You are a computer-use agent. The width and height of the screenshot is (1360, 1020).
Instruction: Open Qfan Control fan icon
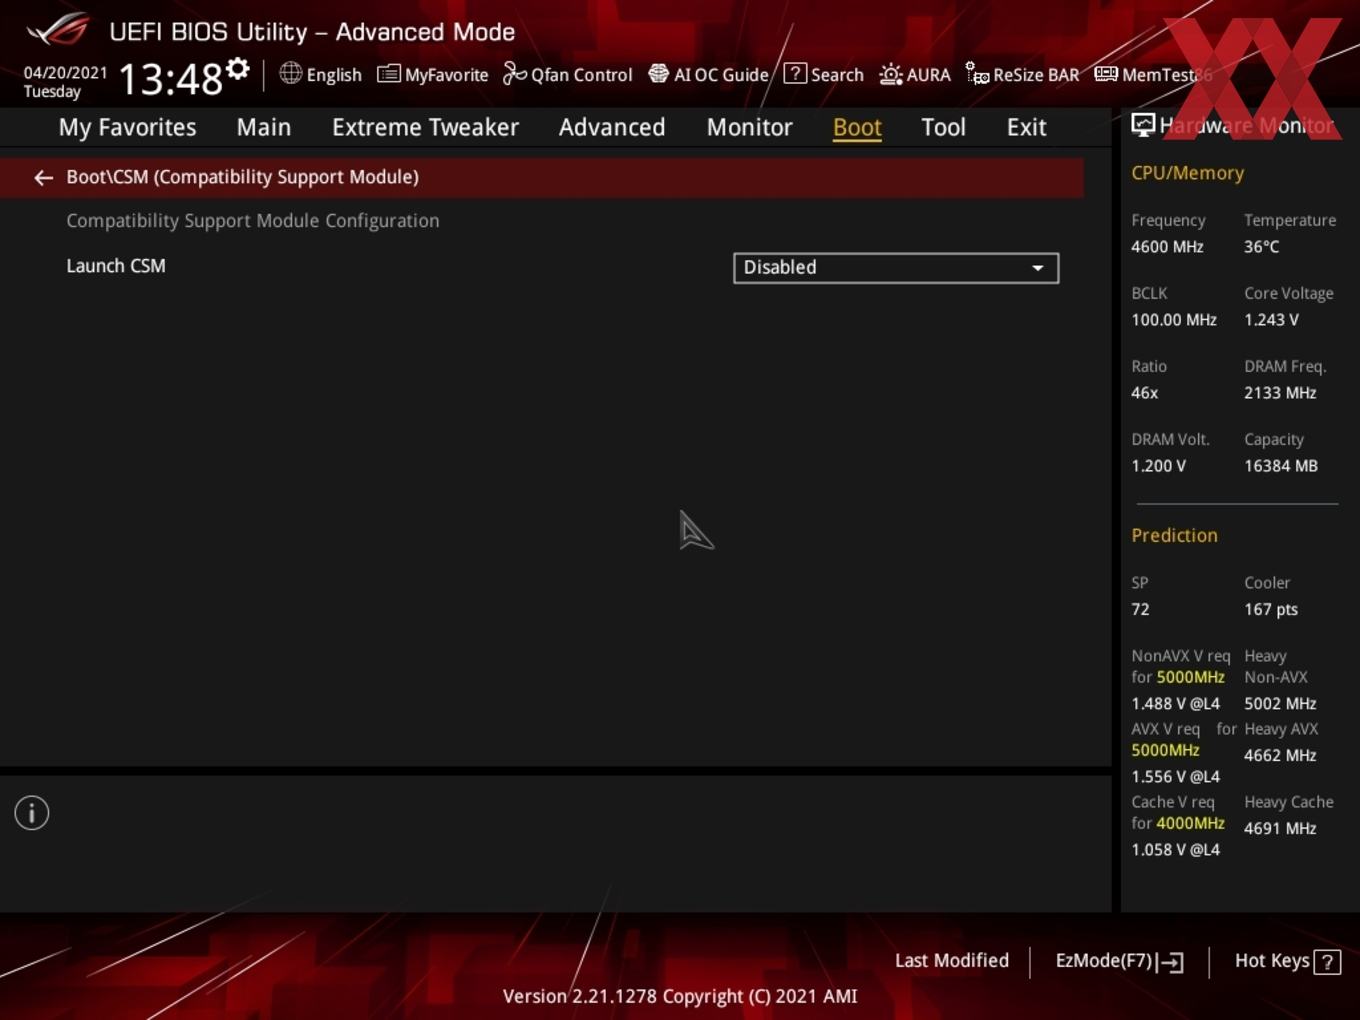pyautogui.click(x=514, y=73)
